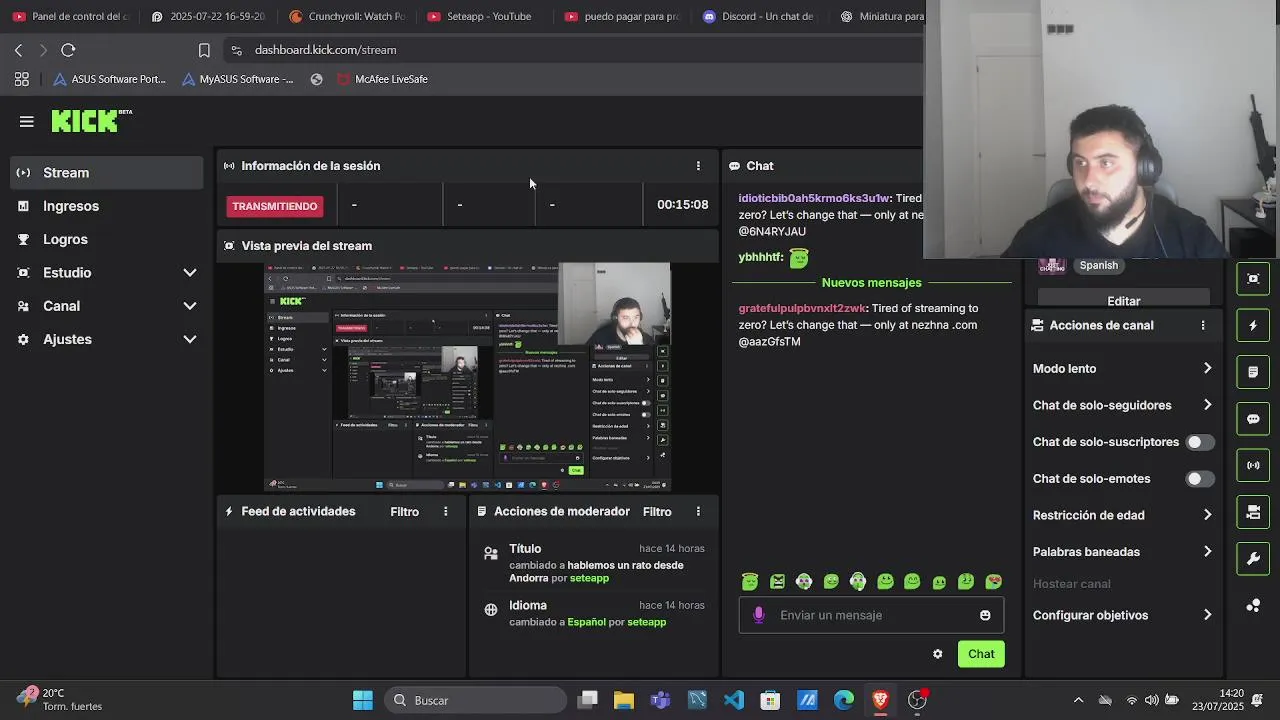The height and width of the screenshot is (720, 1280).
Task: Show hidden system tray icons chevron
Action: click(x=1078, y=700)
